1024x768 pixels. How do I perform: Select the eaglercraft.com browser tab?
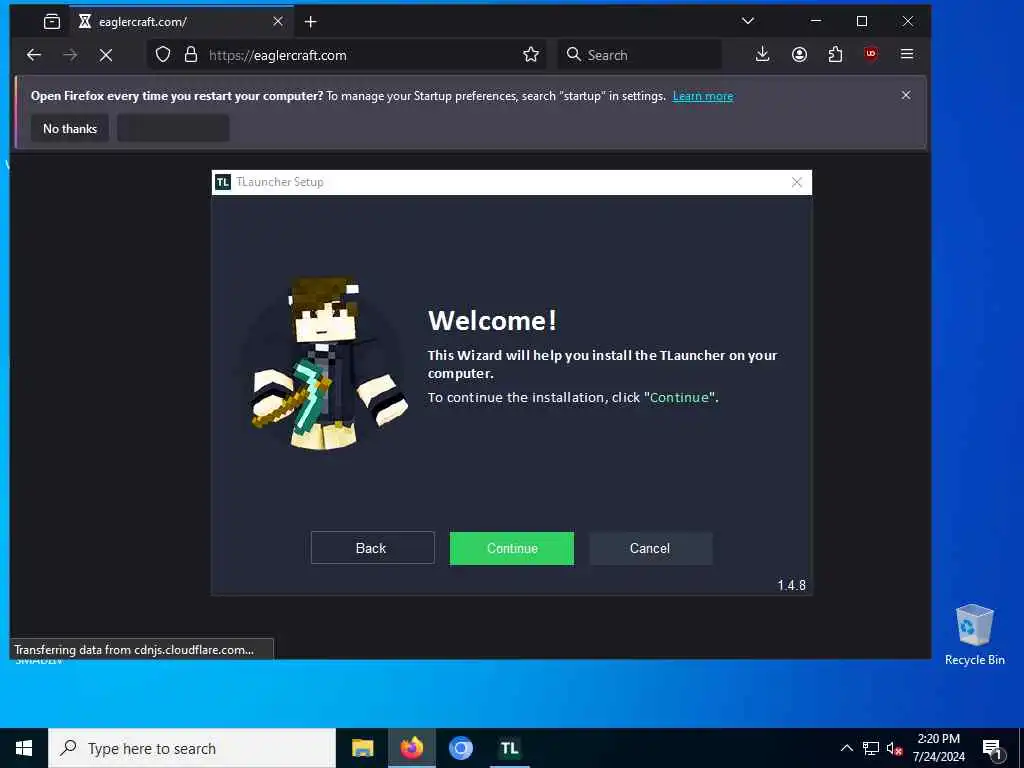coord(181,22)
